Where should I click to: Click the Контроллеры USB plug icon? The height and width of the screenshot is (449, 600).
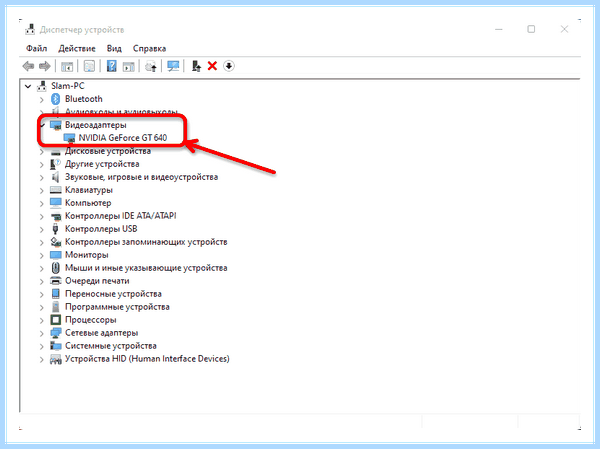coord(55,229)
